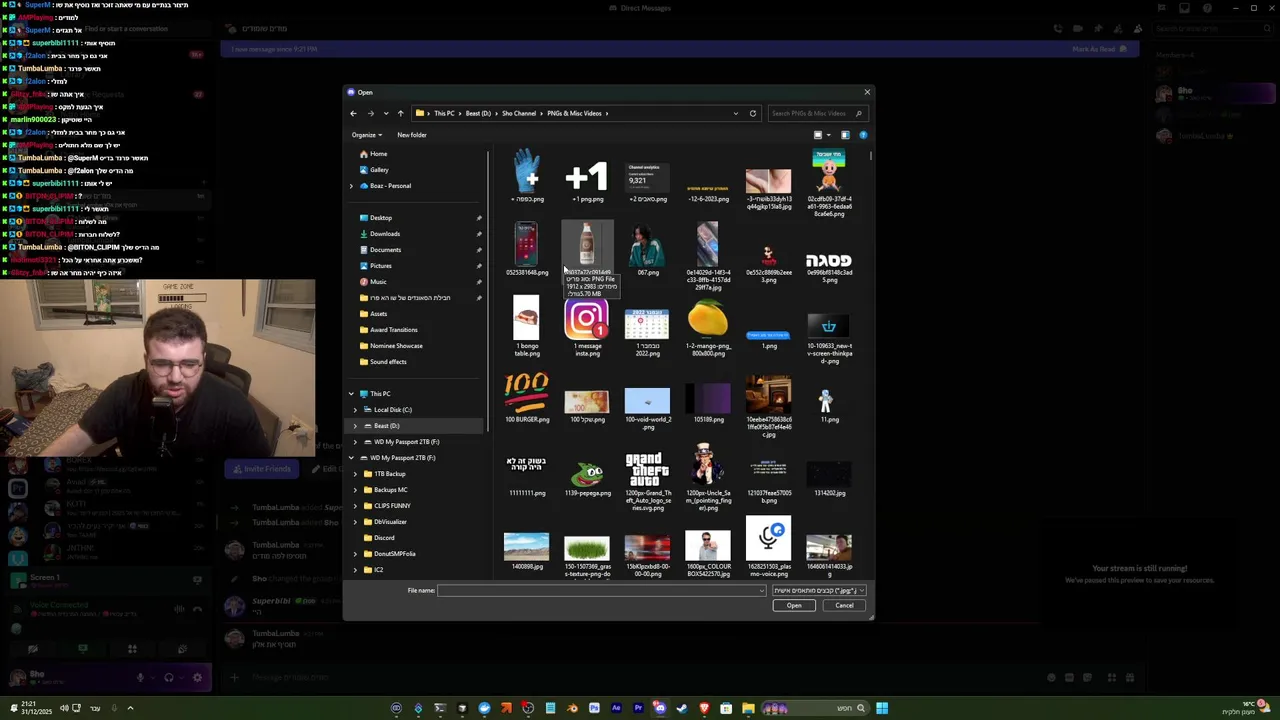This screenshot has height=720, width=1280.
Task: Click the Cancel button
Action: pyautogui.click(x=844, y=606)
